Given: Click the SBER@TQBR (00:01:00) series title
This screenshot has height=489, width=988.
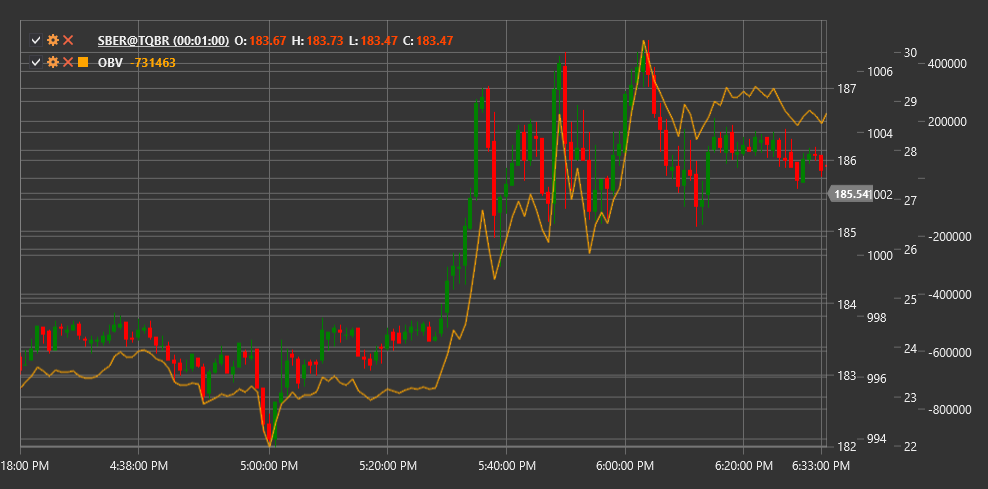Looking at the screenshot, I should (x=163, y=41).
